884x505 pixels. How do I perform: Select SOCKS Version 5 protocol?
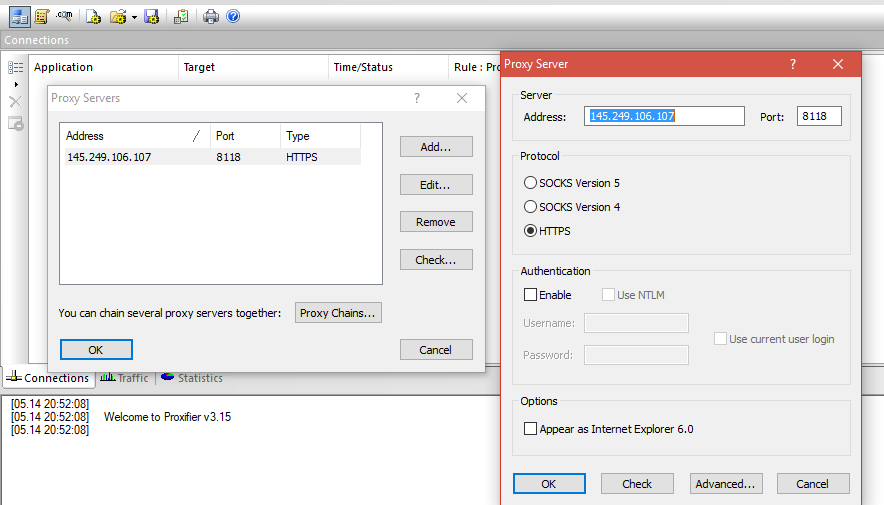click(x=531, y=183)
